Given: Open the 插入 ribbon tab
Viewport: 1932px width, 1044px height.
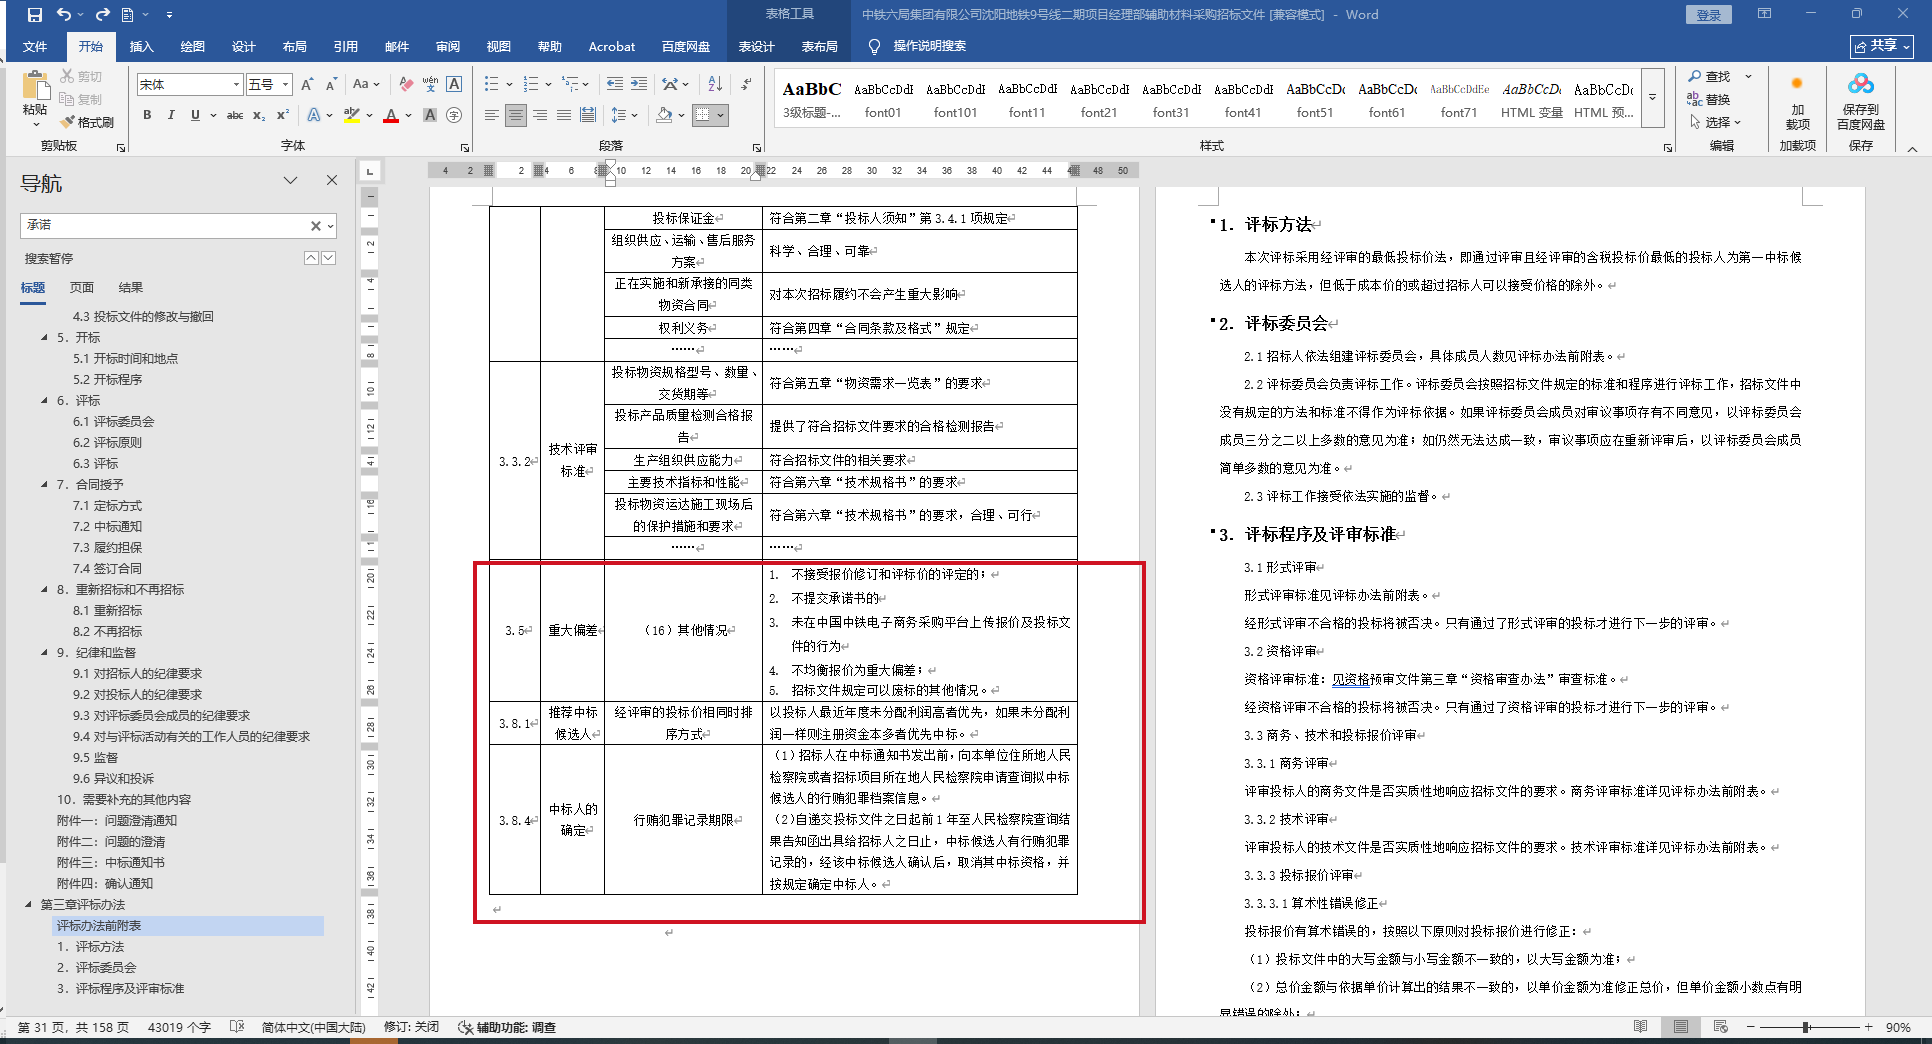Looking at the screenshot, I should 142,46.
